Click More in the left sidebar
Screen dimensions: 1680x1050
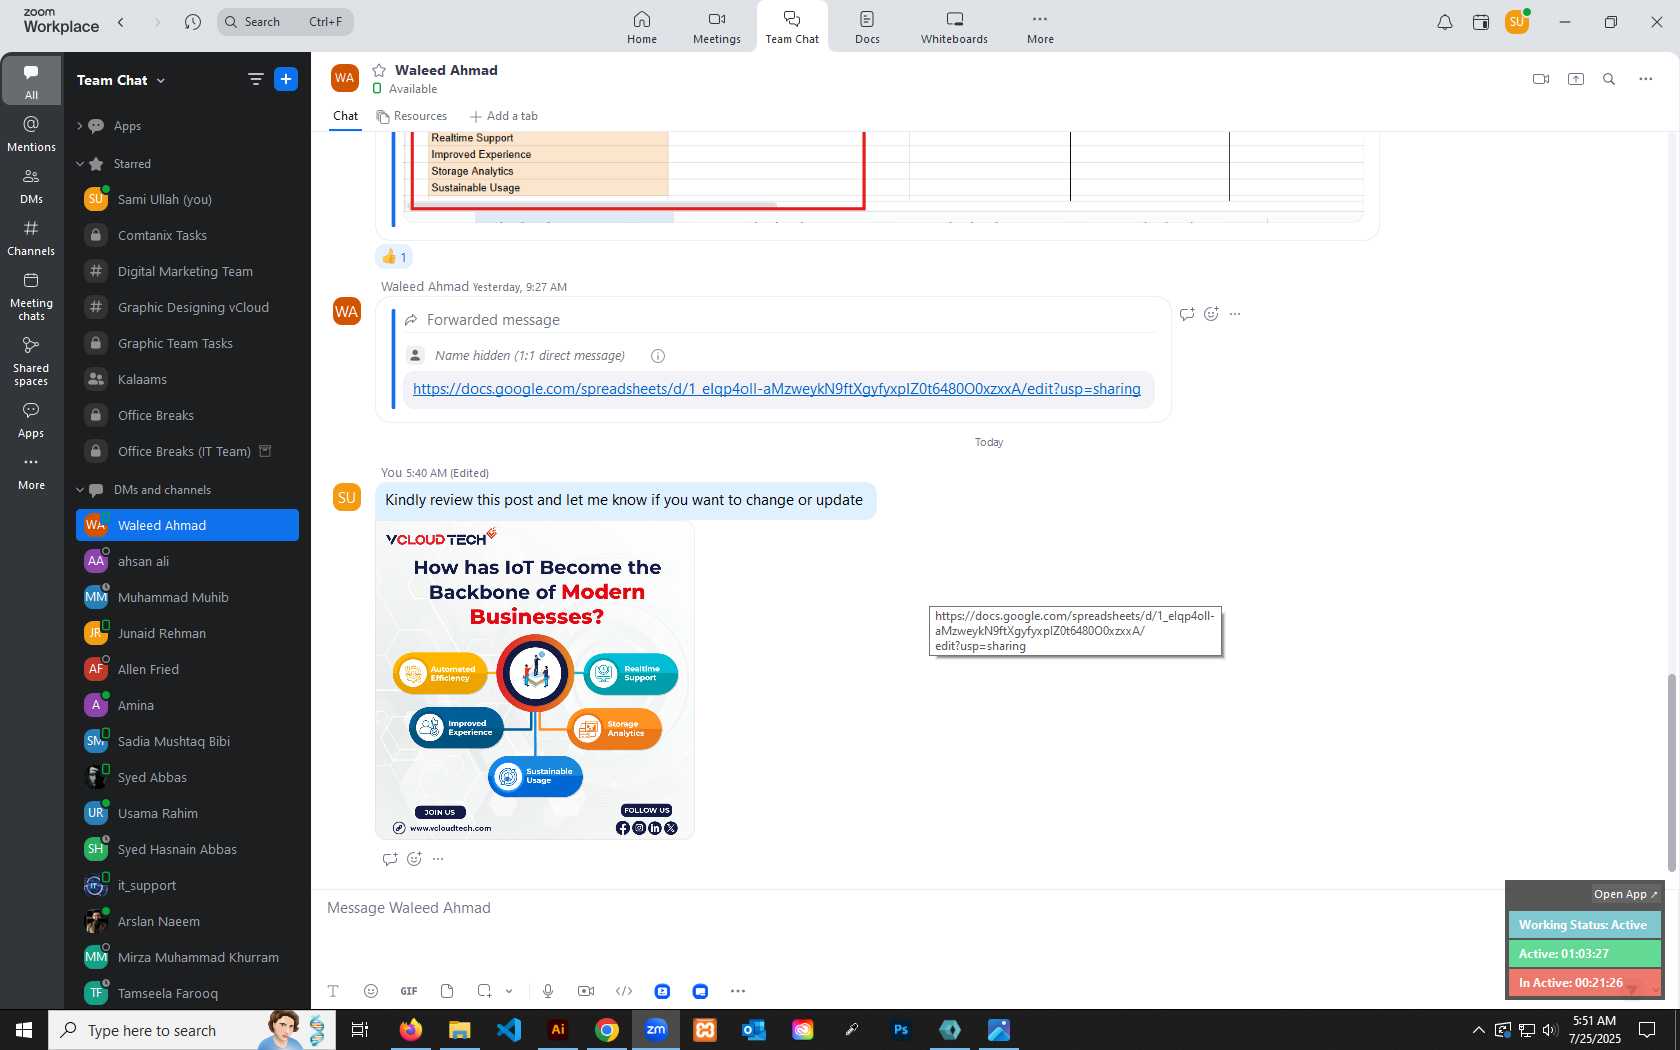[31, 472]
